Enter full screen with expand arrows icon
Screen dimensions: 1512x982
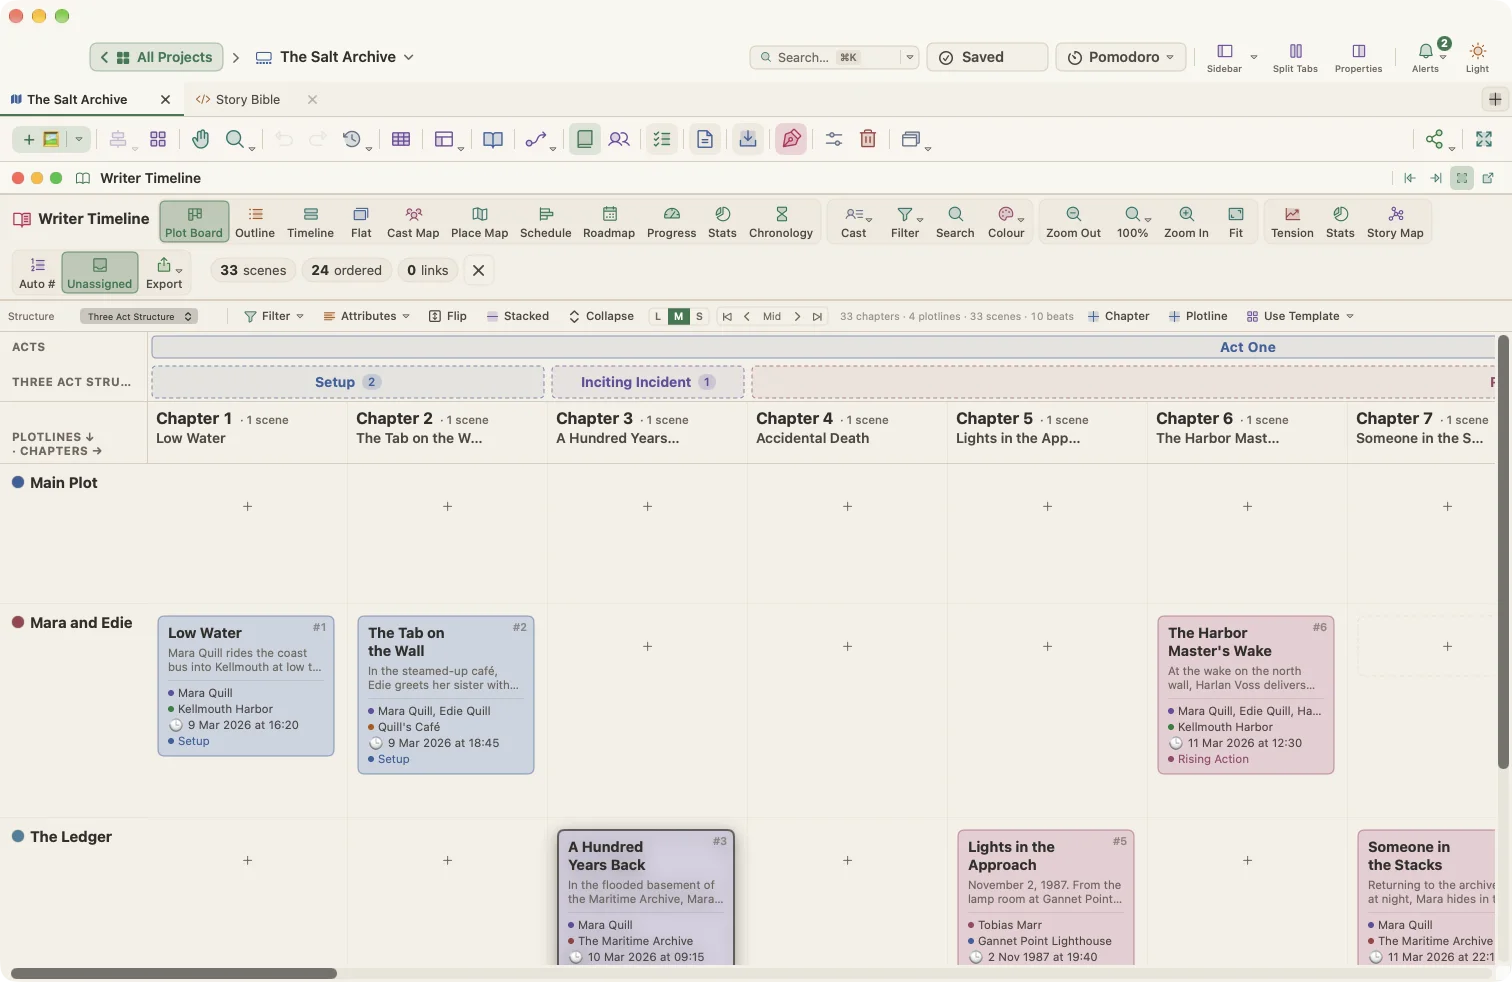pyautogui.click(x=1484, y=139)
